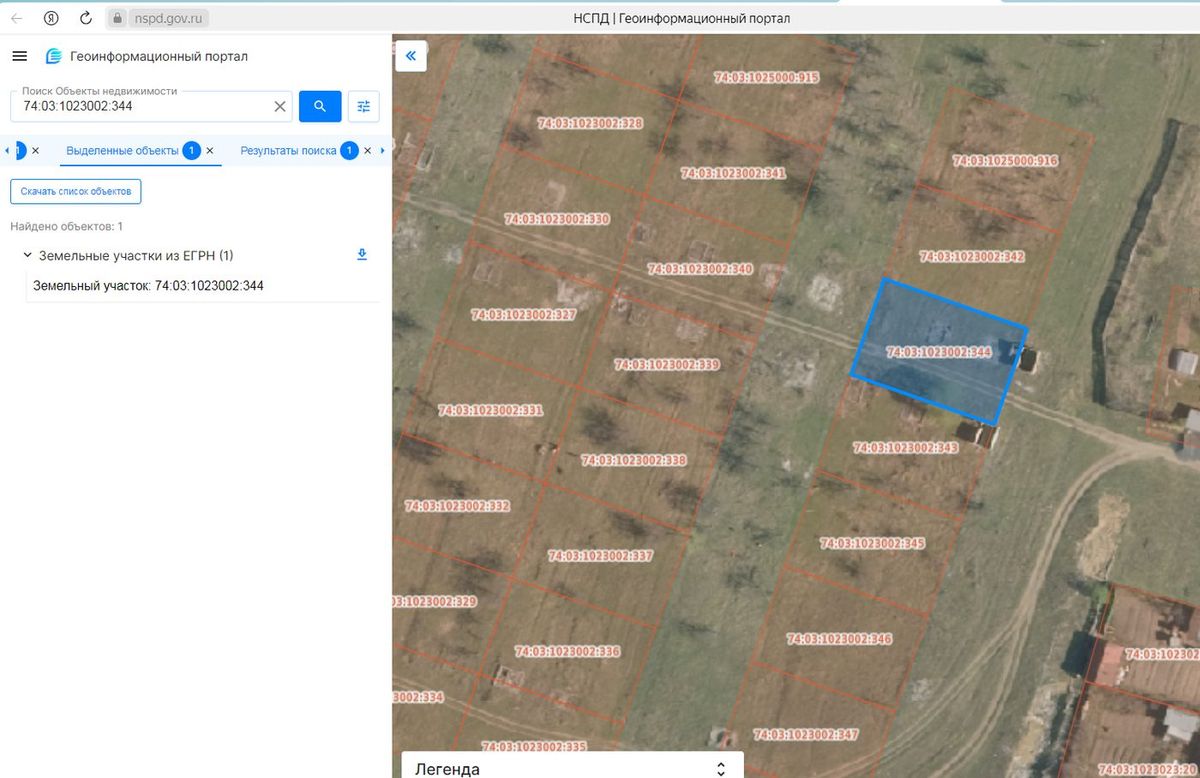
Task: Click parcel label 74:03:1023002:332
Action: pyautogui.click(x=457, y=507)
